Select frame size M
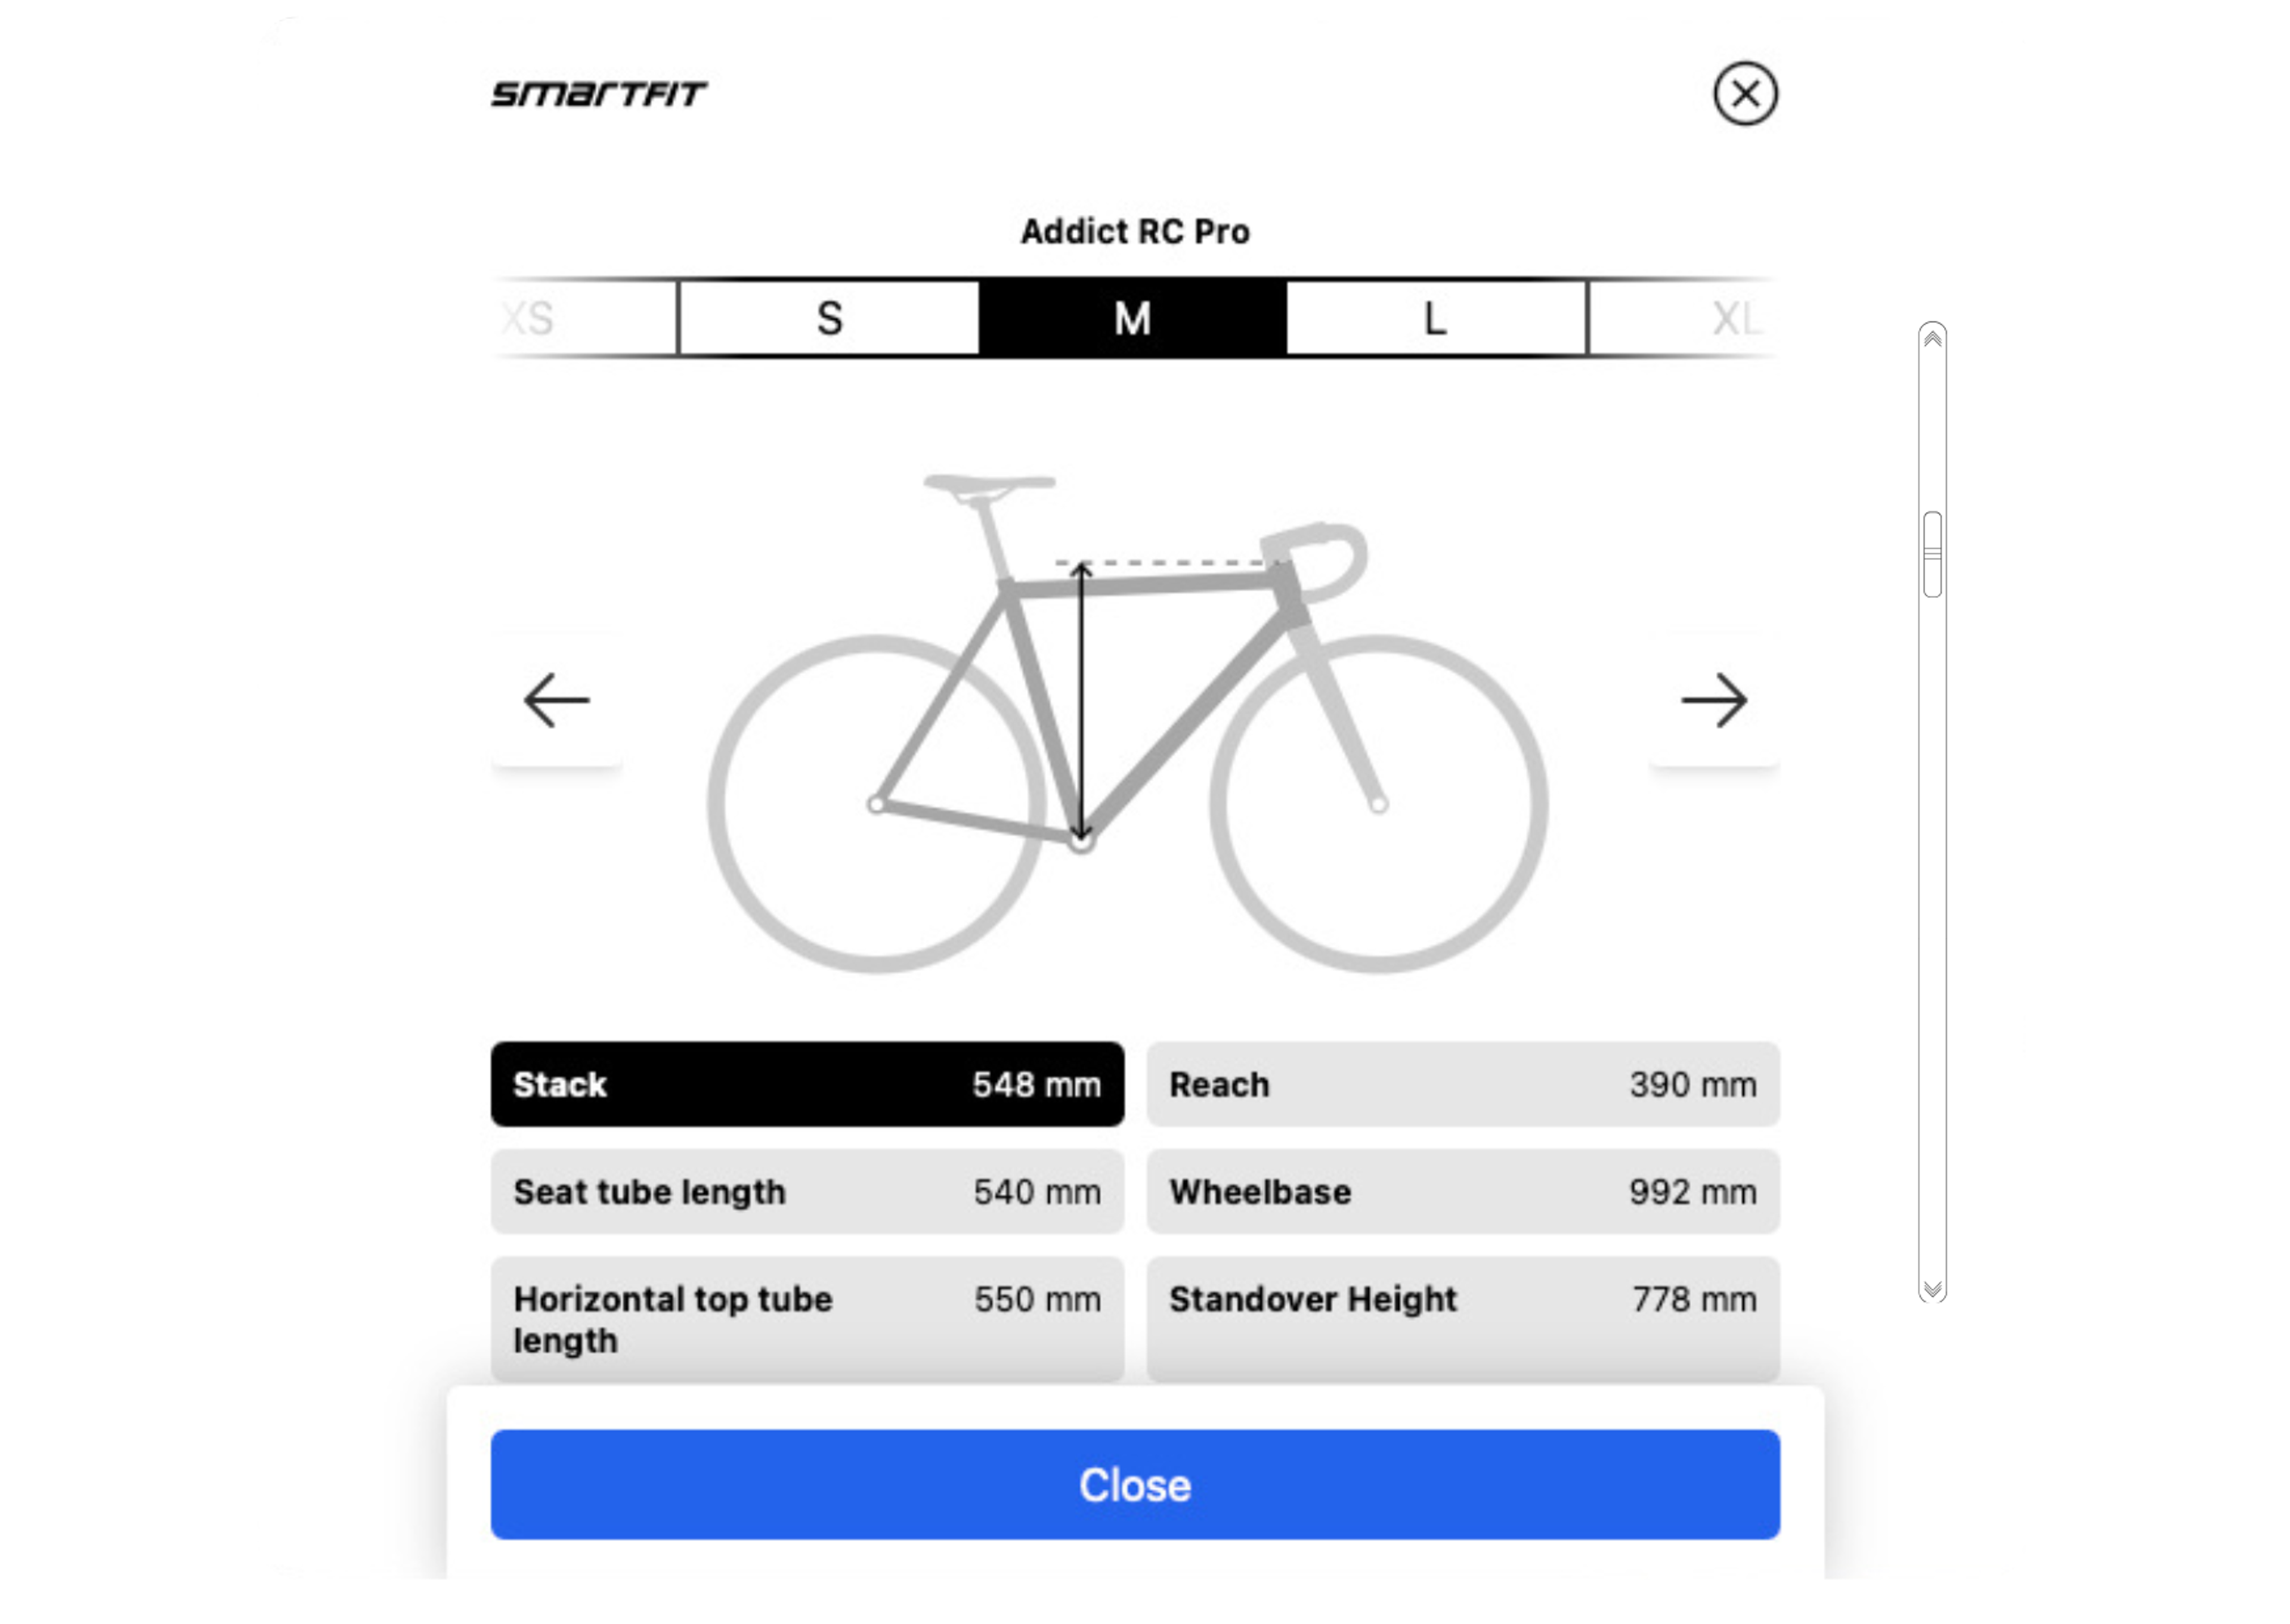The width and height of the screenshot is (2290, 1624). [1132, 318]
